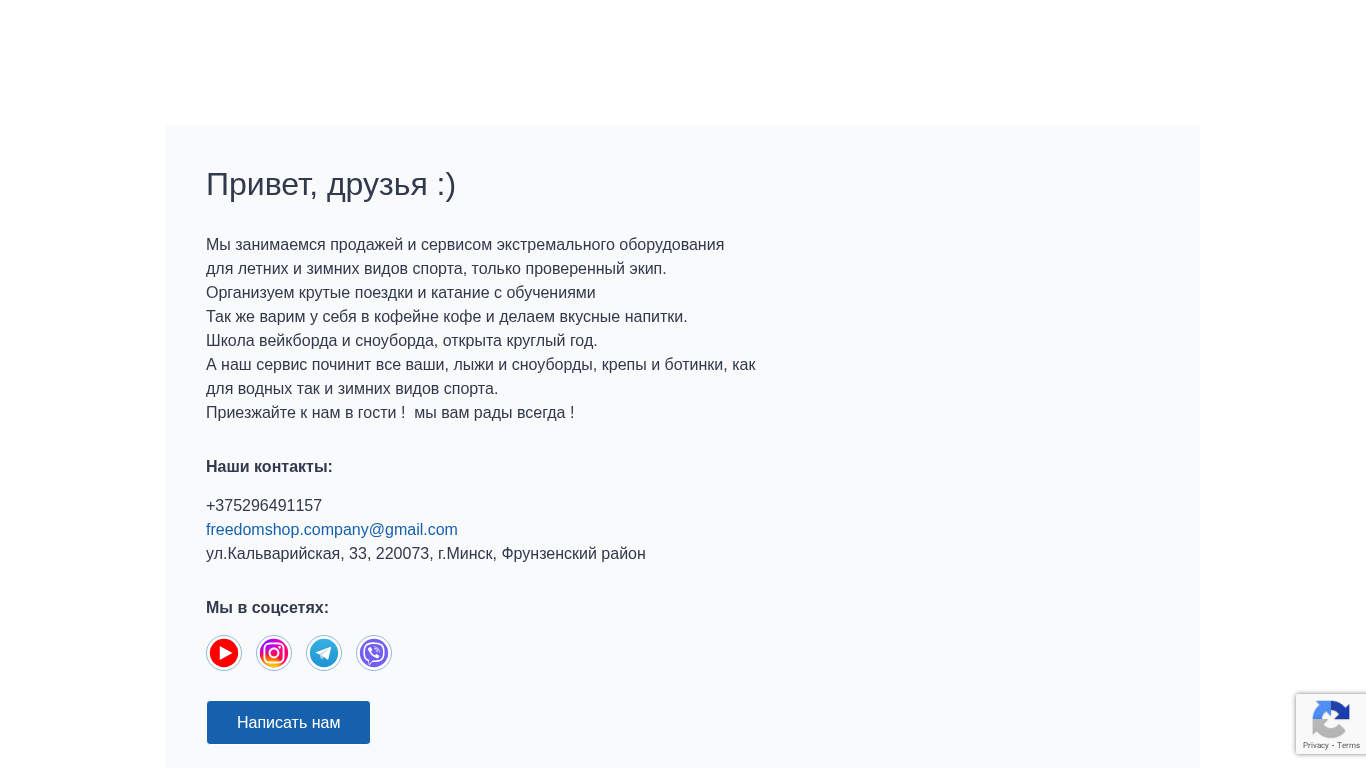This screenshot has height=768, width=1366.
Task: Click the heading "Привет, друзья :)"
Action: 331,185
